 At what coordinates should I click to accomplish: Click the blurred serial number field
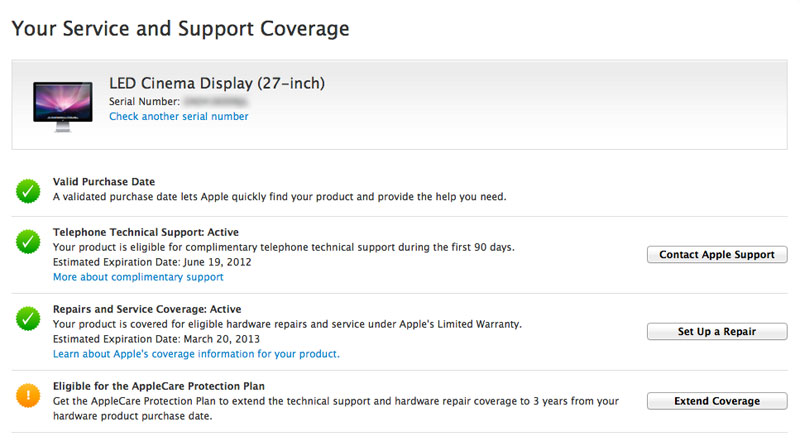click(215, 101)
